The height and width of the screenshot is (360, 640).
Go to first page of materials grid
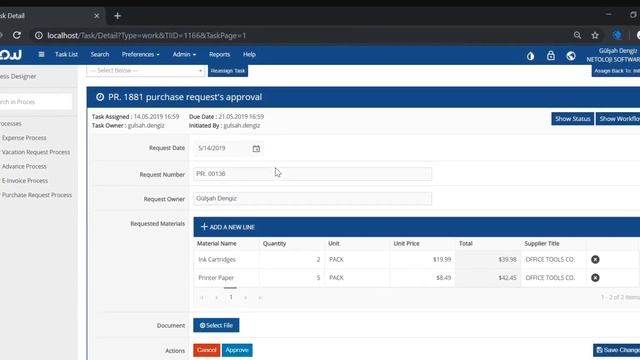(202, 298)
